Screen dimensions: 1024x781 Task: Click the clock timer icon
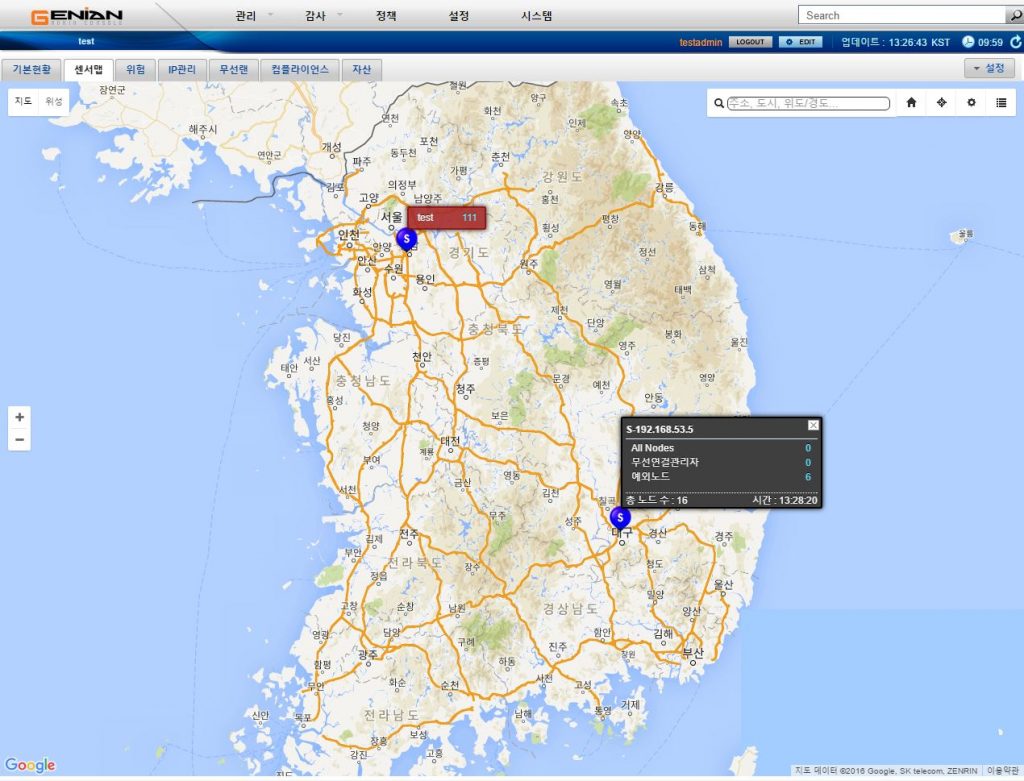pyautogui.click(x=968, y=42)
